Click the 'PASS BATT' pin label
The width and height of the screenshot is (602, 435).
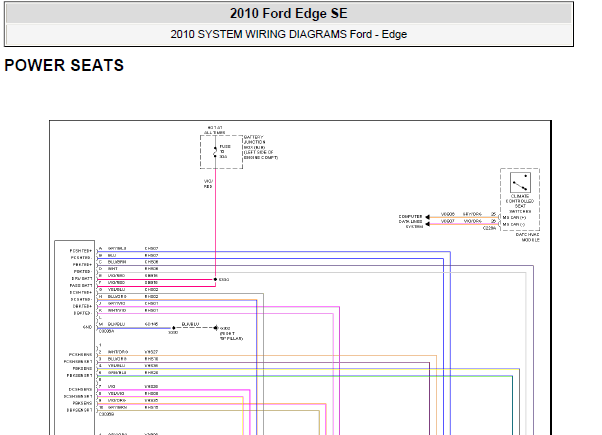point(81,285)
